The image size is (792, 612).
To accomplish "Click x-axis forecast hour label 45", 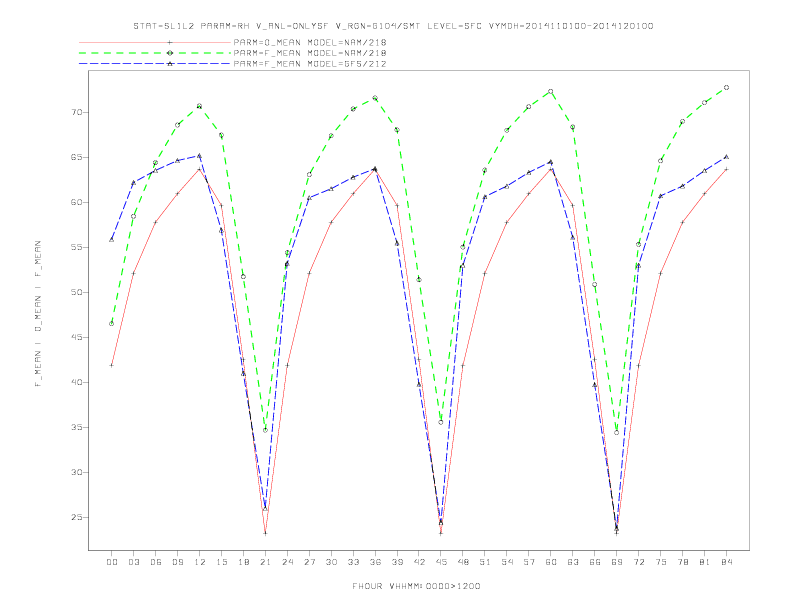I will 441,562.
